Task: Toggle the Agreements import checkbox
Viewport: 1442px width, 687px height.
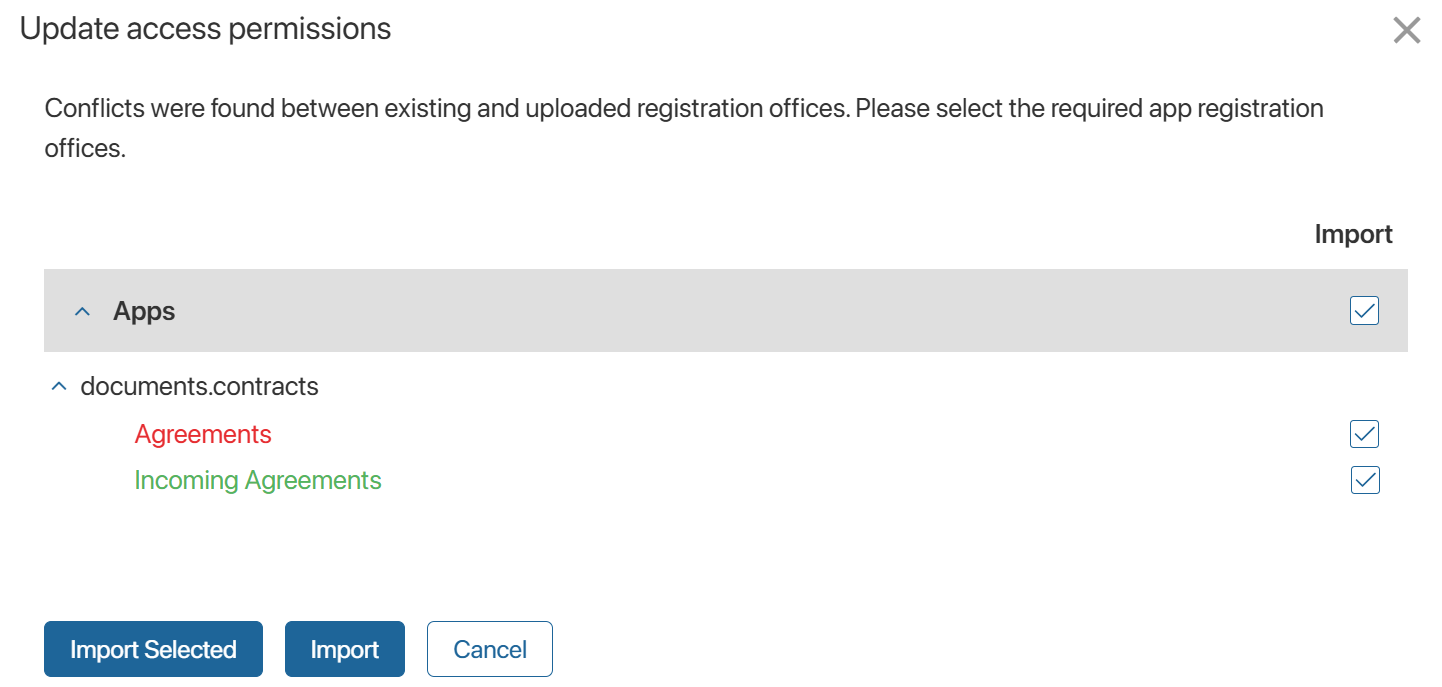Action: (x=1364, y=434)
